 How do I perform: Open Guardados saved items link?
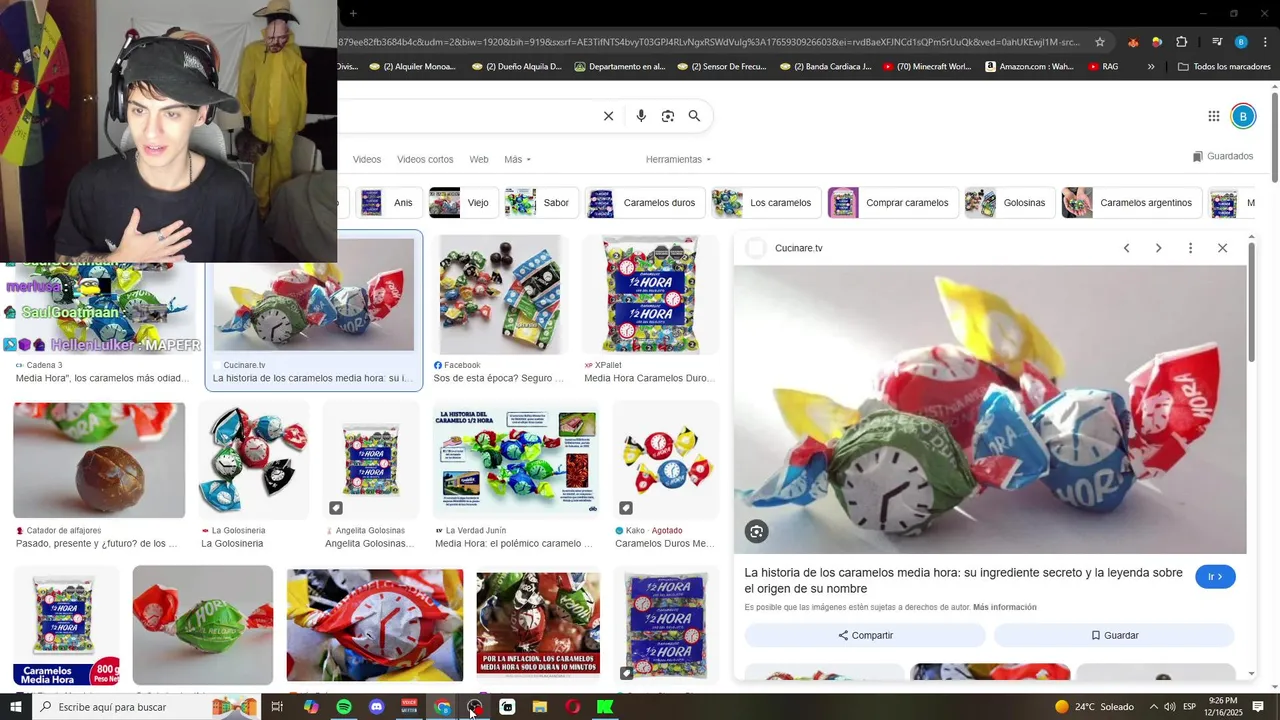point(1223,157)
